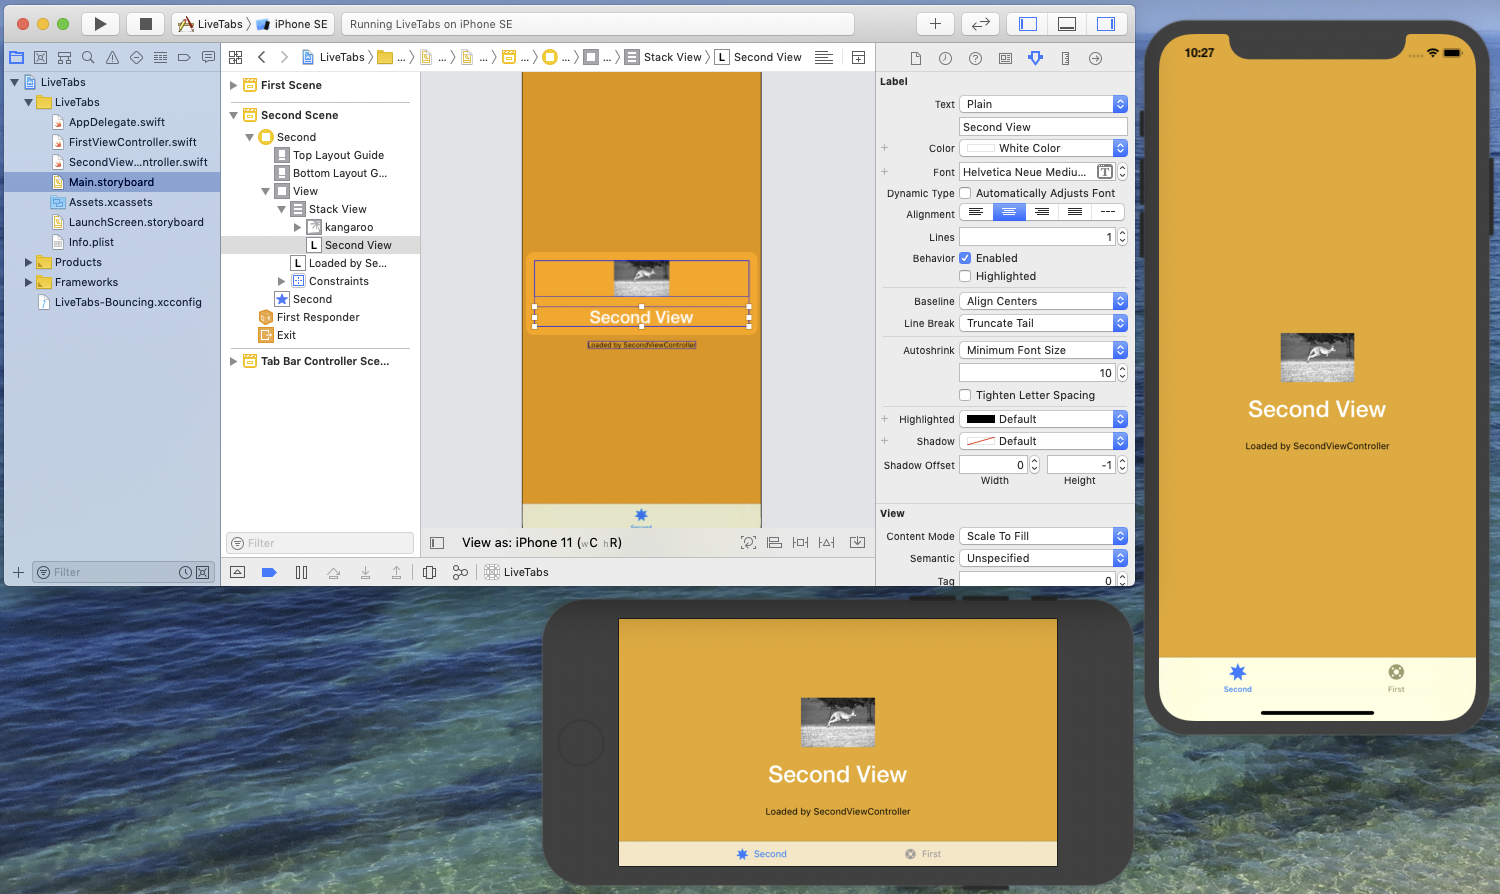
Task: Click the document outline Filter field
Action: 320,543
